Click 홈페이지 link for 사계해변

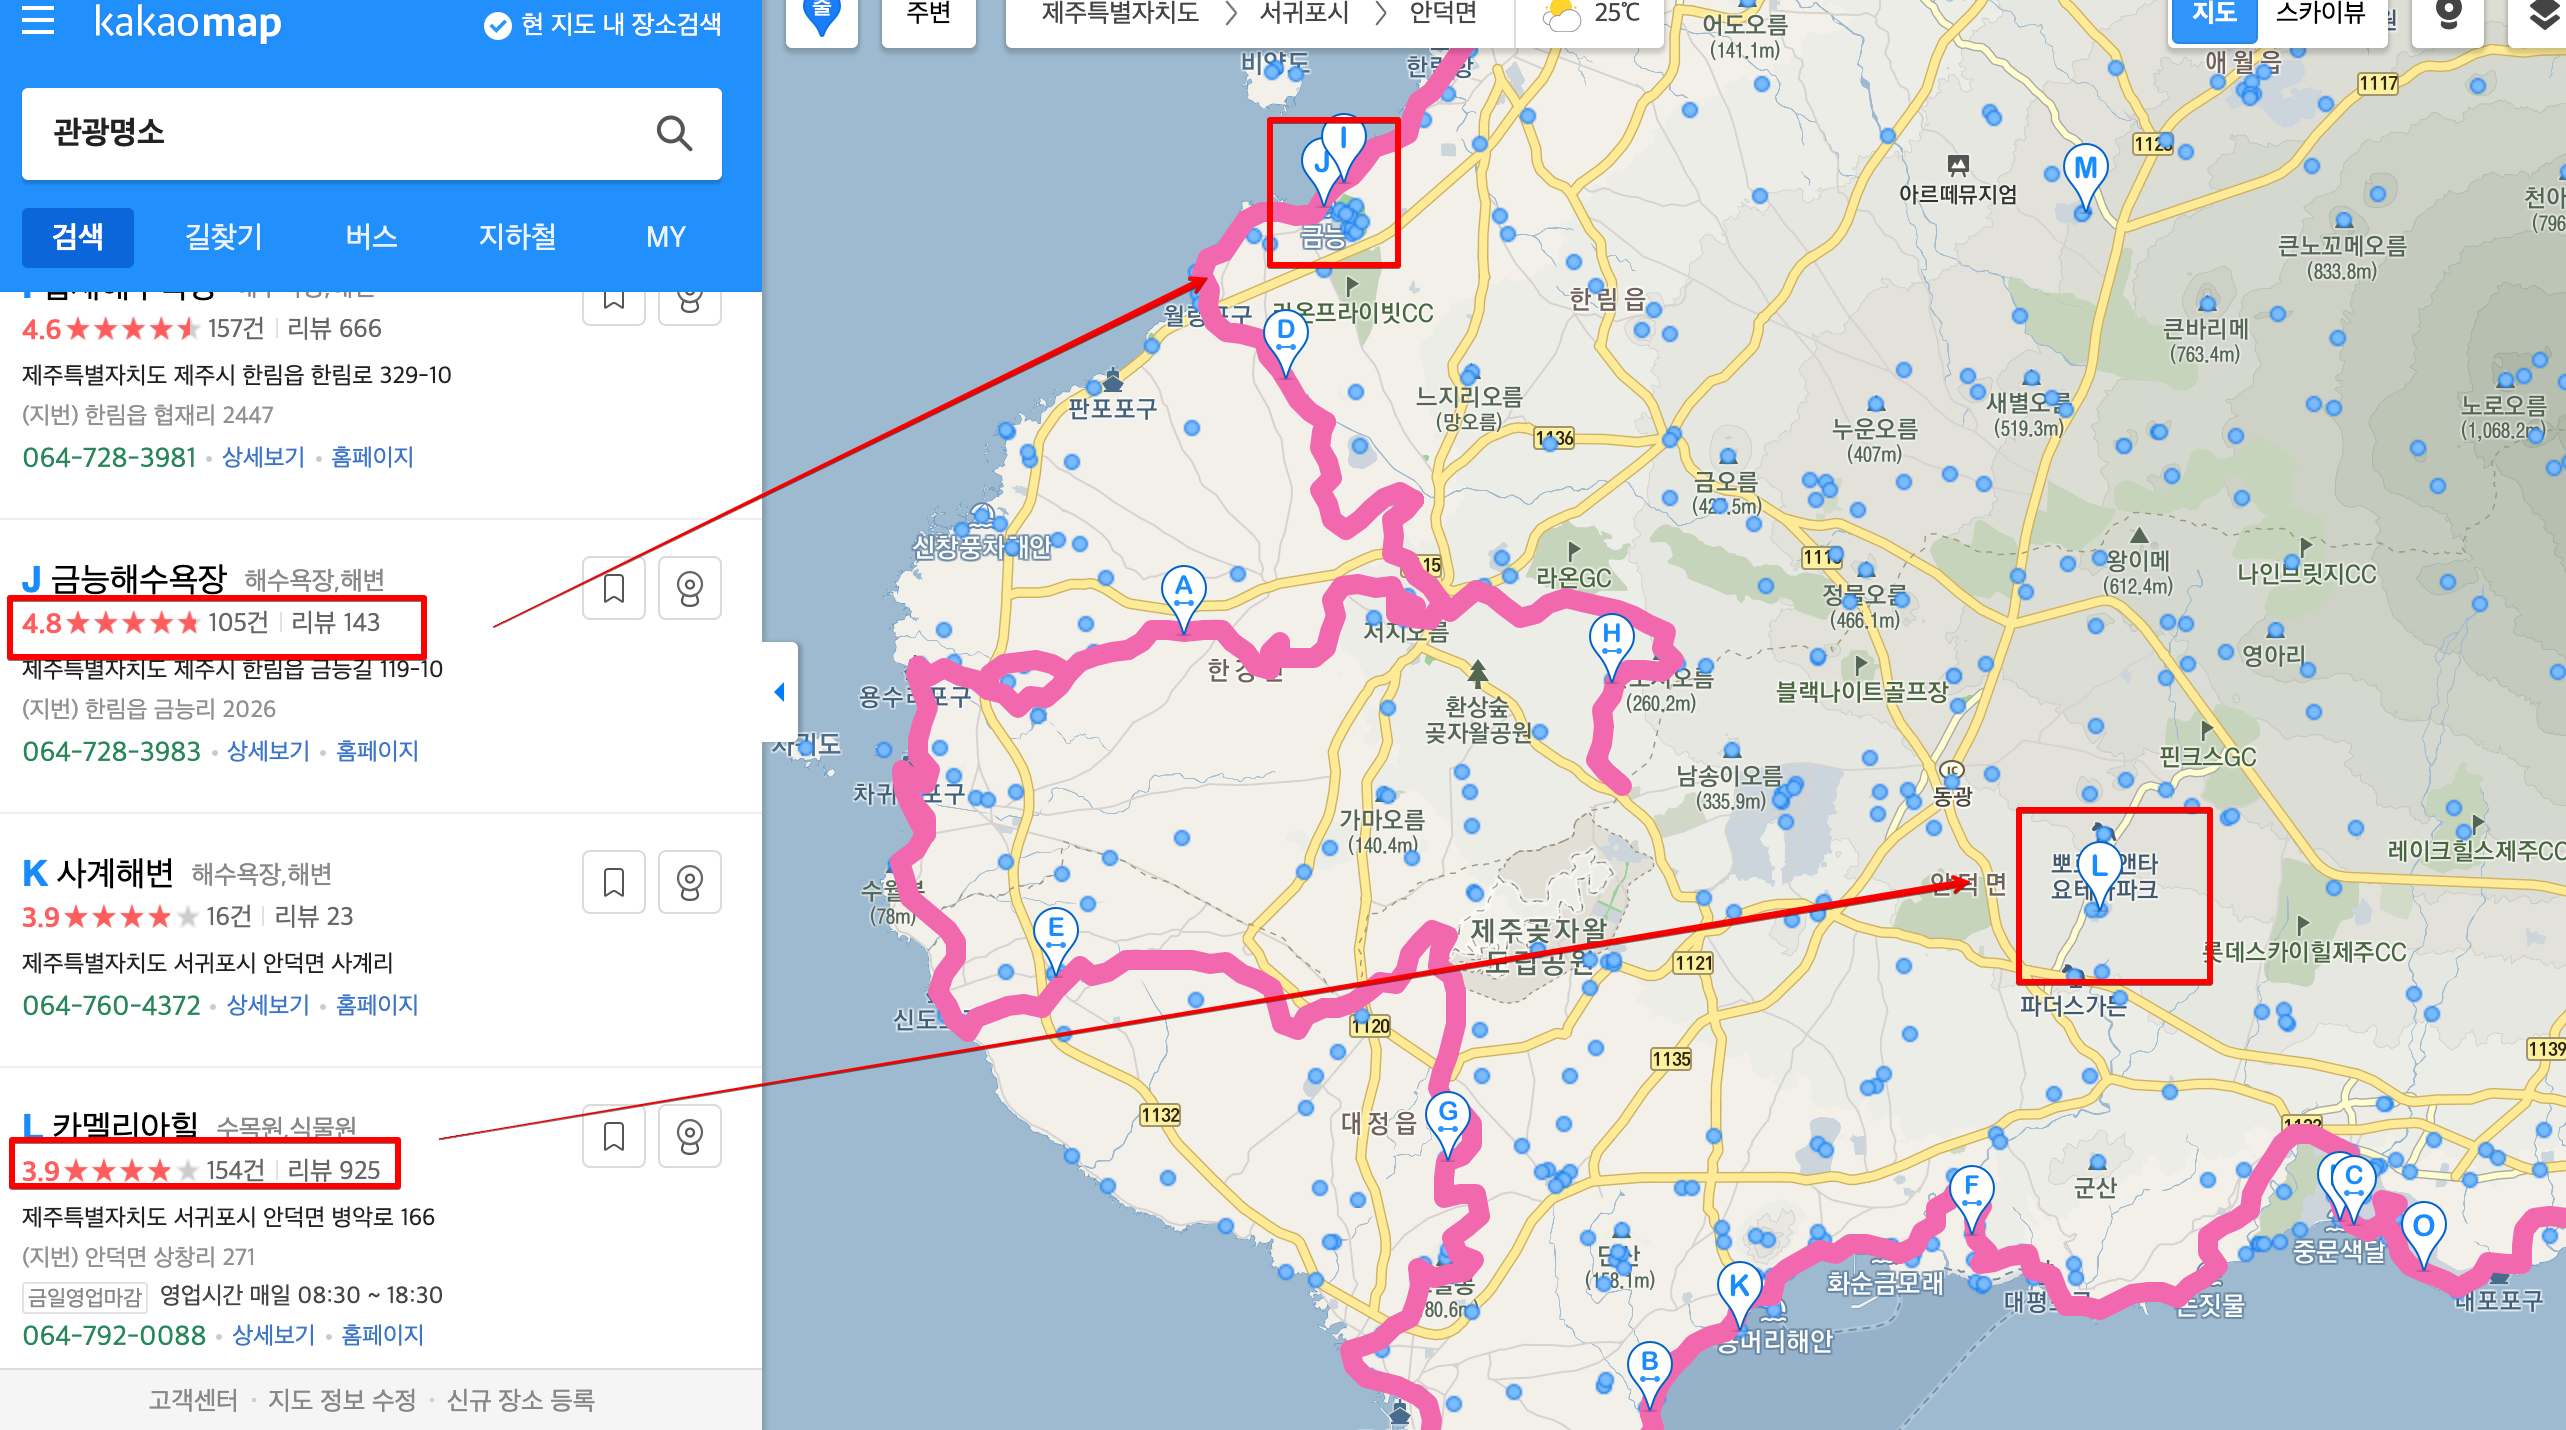point(377,1005)
